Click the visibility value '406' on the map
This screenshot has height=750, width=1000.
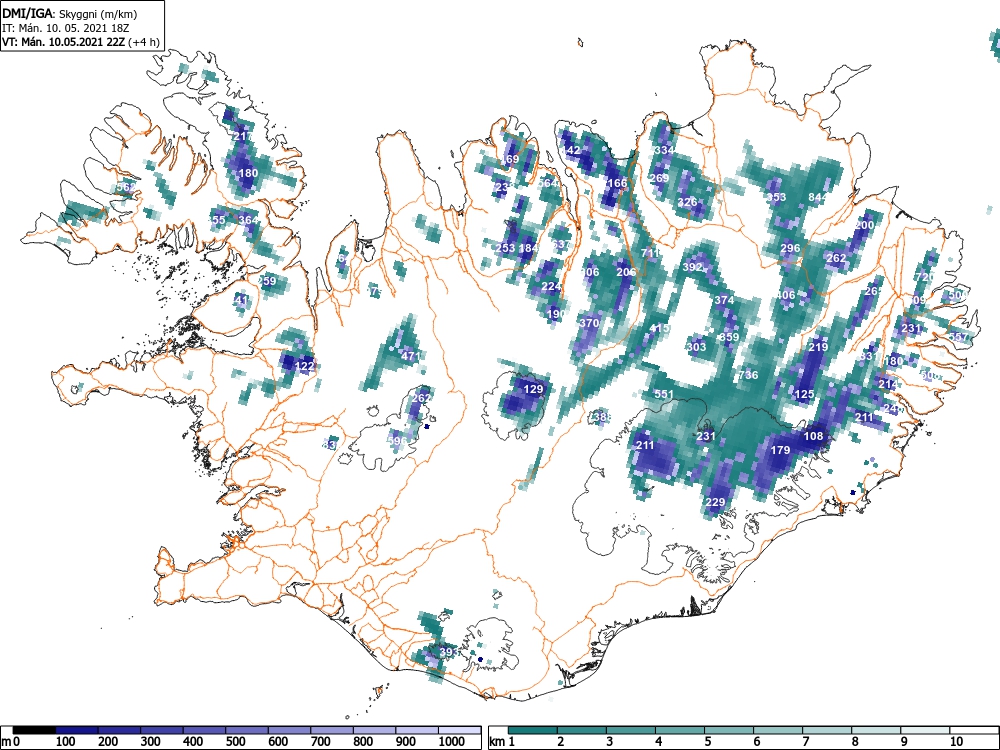click(x=786, y=295)
